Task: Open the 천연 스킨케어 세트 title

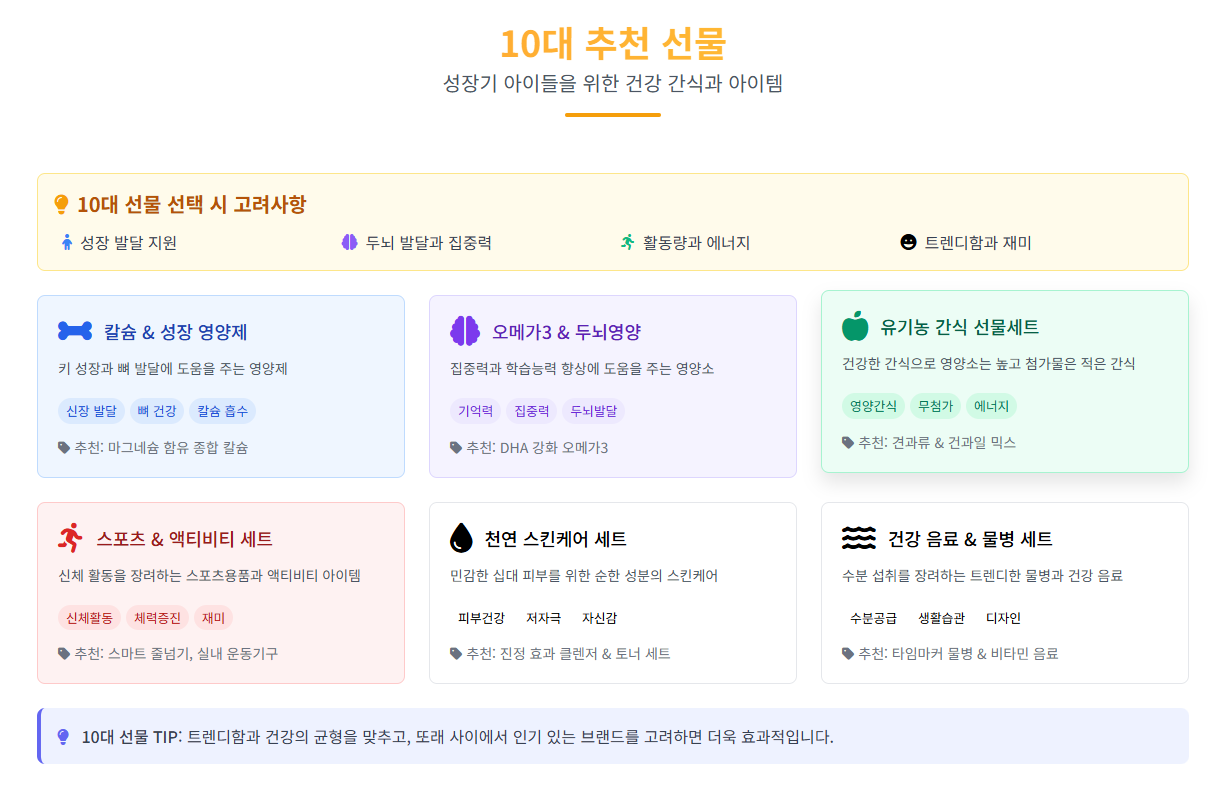Action: click(x=556, y=539)
